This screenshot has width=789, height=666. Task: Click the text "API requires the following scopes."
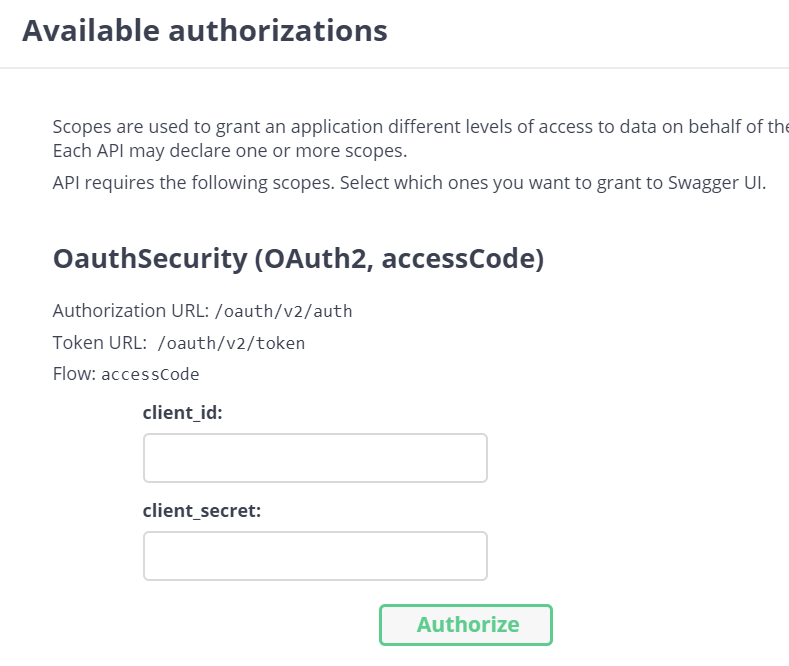pos(190,183)
